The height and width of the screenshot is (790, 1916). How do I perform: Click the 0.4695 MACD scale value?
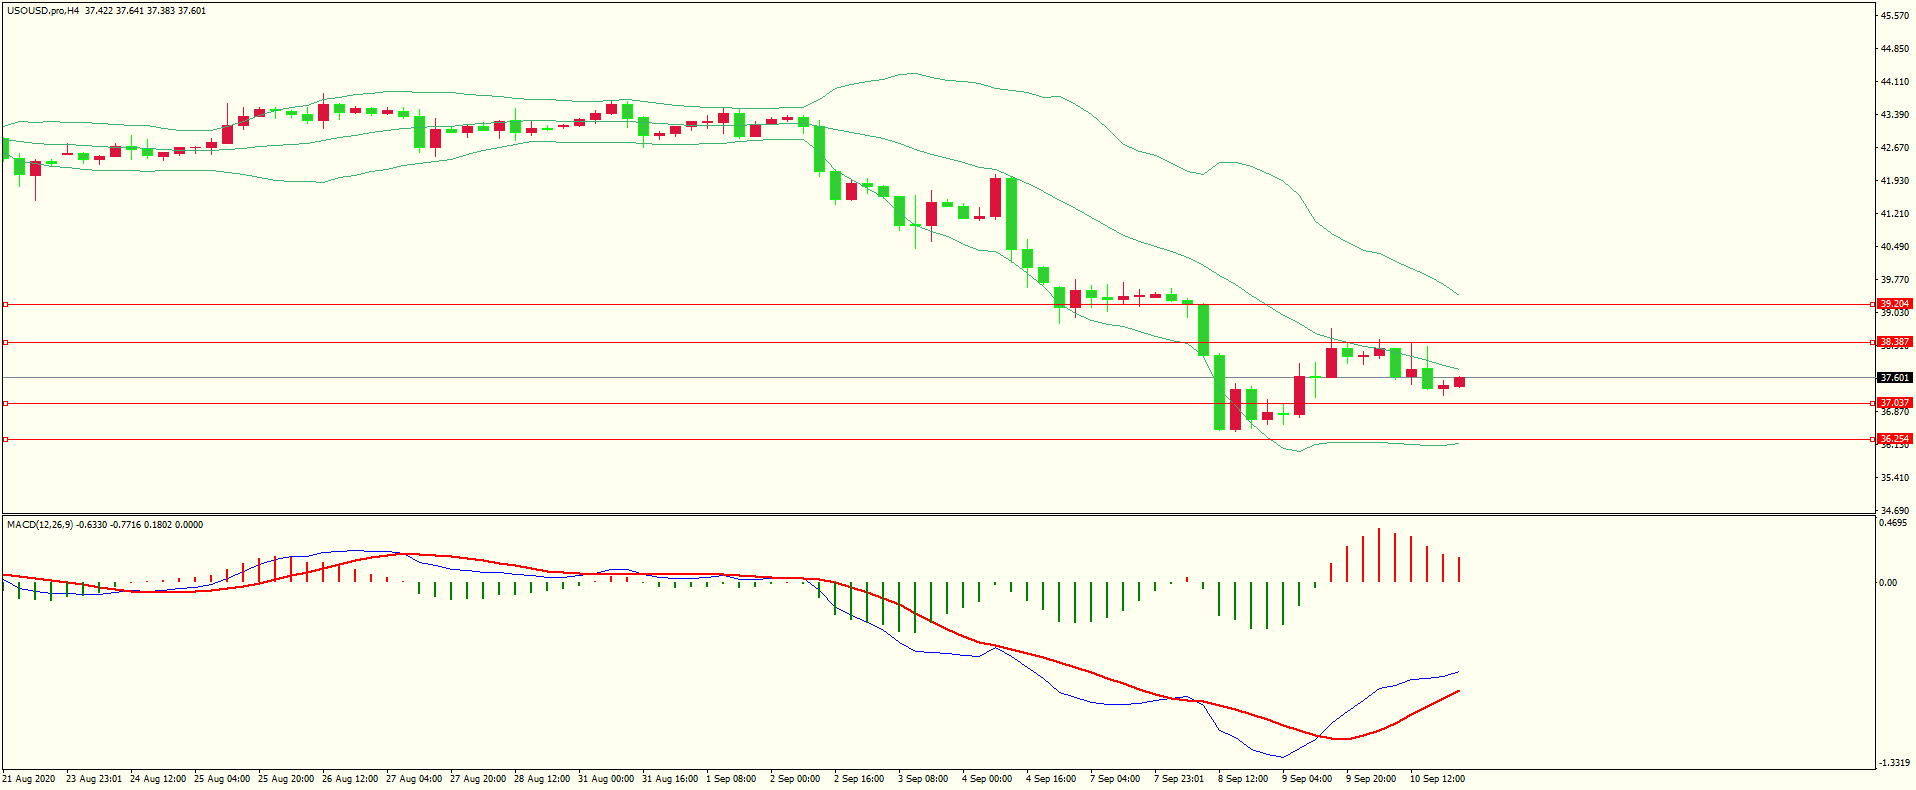click(x=1895, y=523)
